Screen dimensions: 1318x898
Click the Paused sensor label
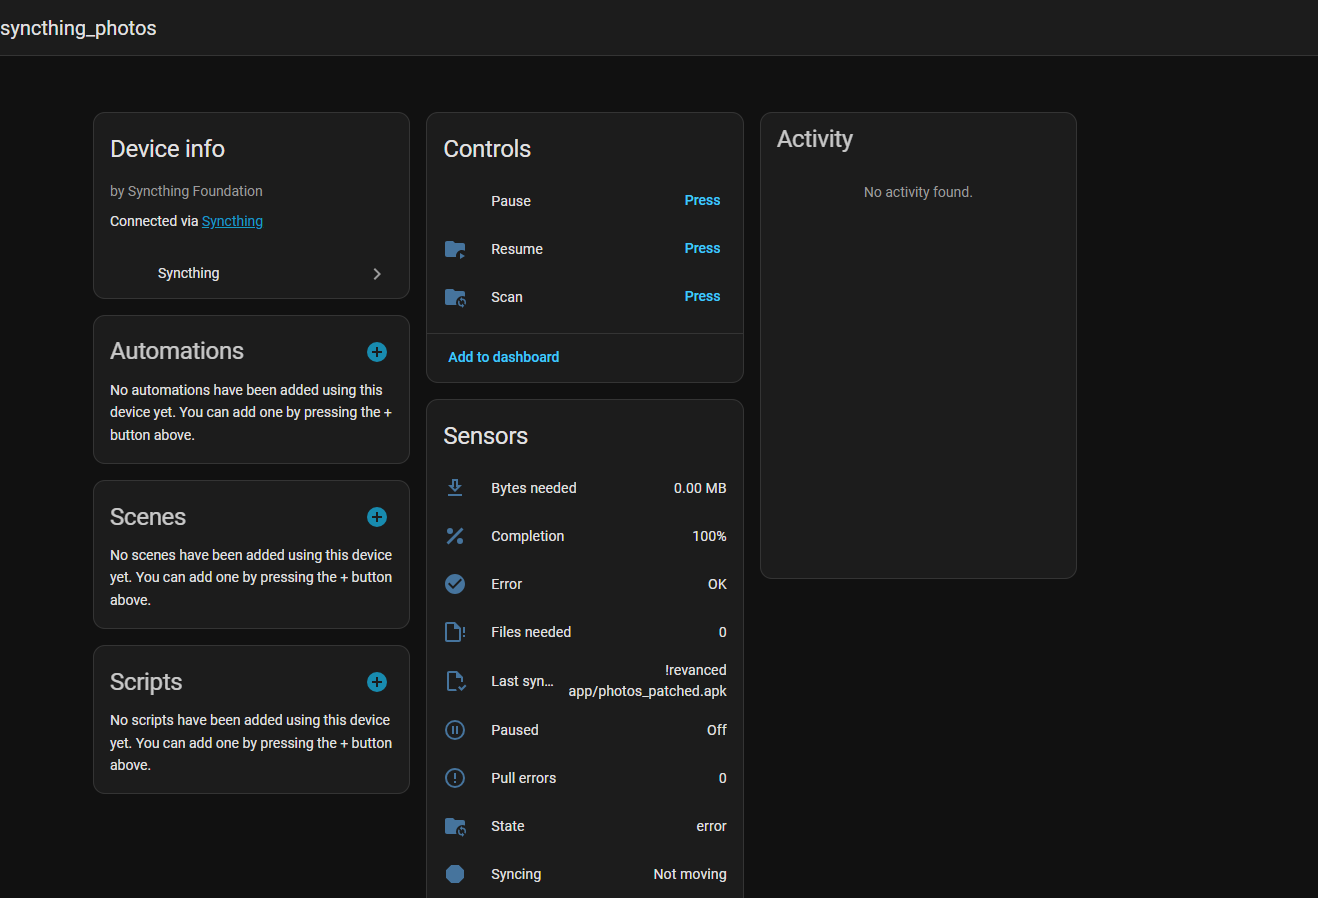(x=515, y=730)
